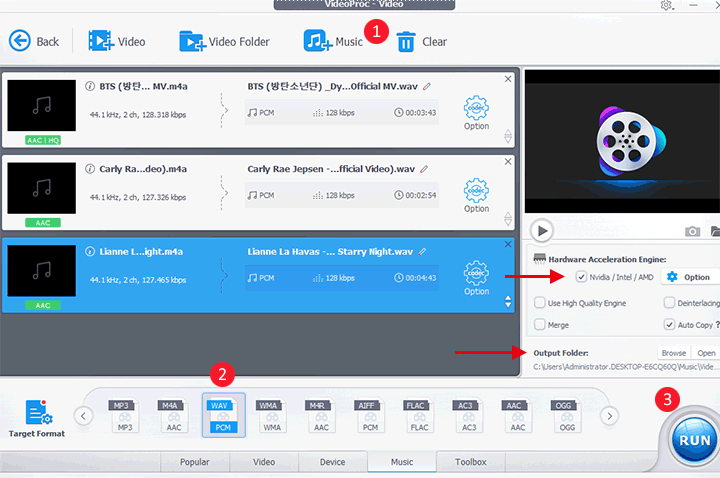Choose WMA output format
Screen dimensions: 720x478
(272, 416)
